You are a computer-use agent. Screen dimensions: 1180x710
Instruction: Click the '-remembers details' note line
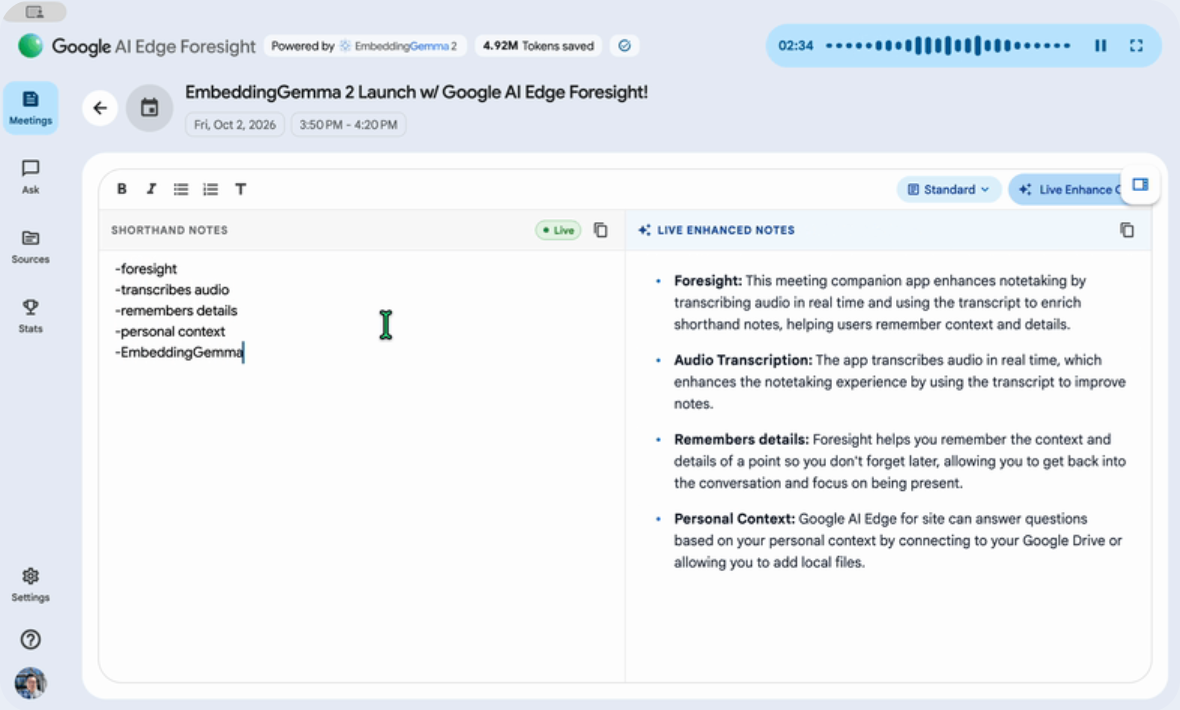click(176, 310)
